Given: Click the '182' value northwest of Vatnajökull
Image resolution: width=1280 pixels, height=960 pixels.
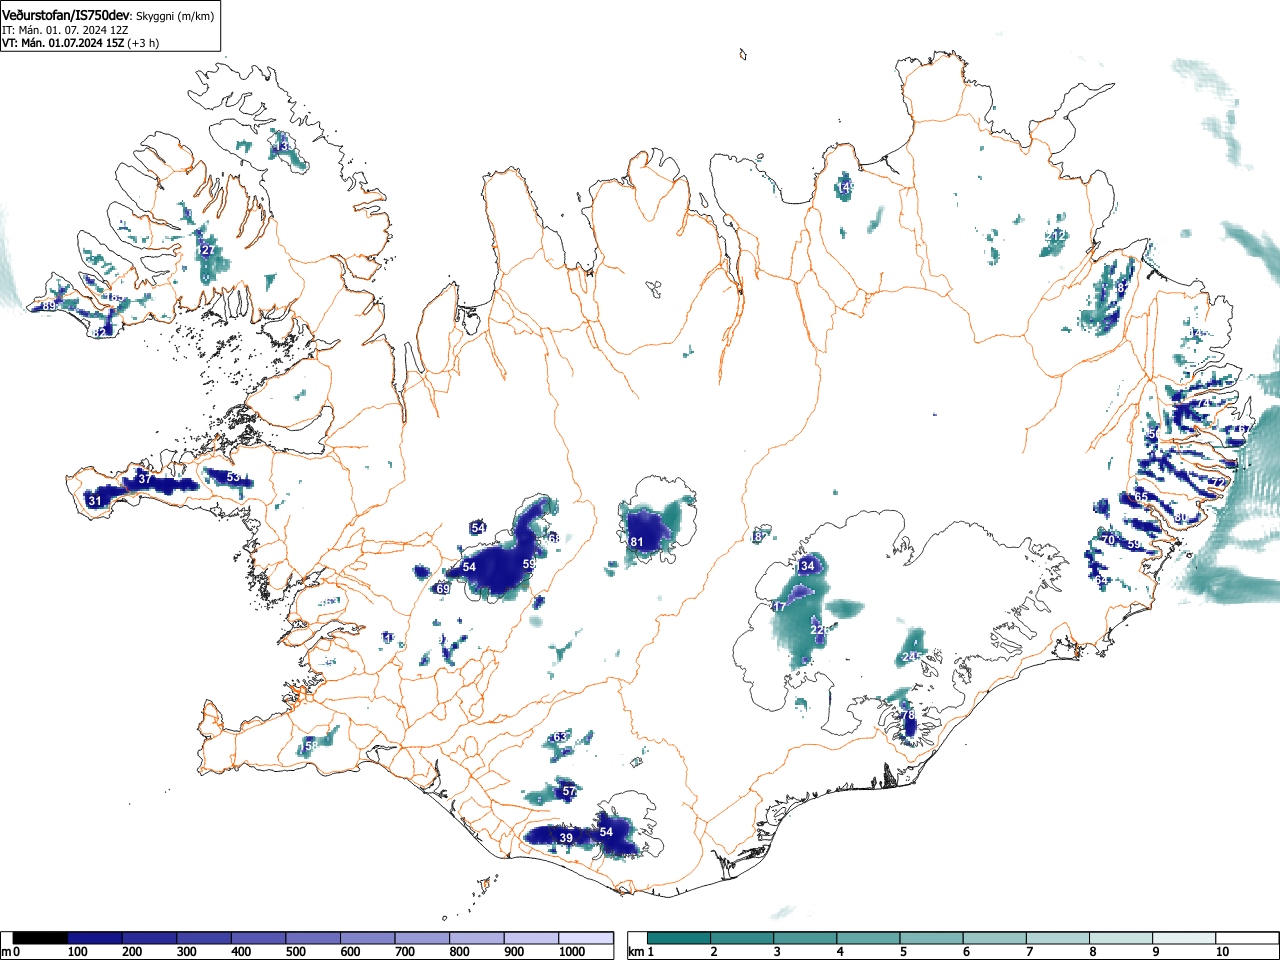Looking at the screenshot, I should tap(759, 537).
